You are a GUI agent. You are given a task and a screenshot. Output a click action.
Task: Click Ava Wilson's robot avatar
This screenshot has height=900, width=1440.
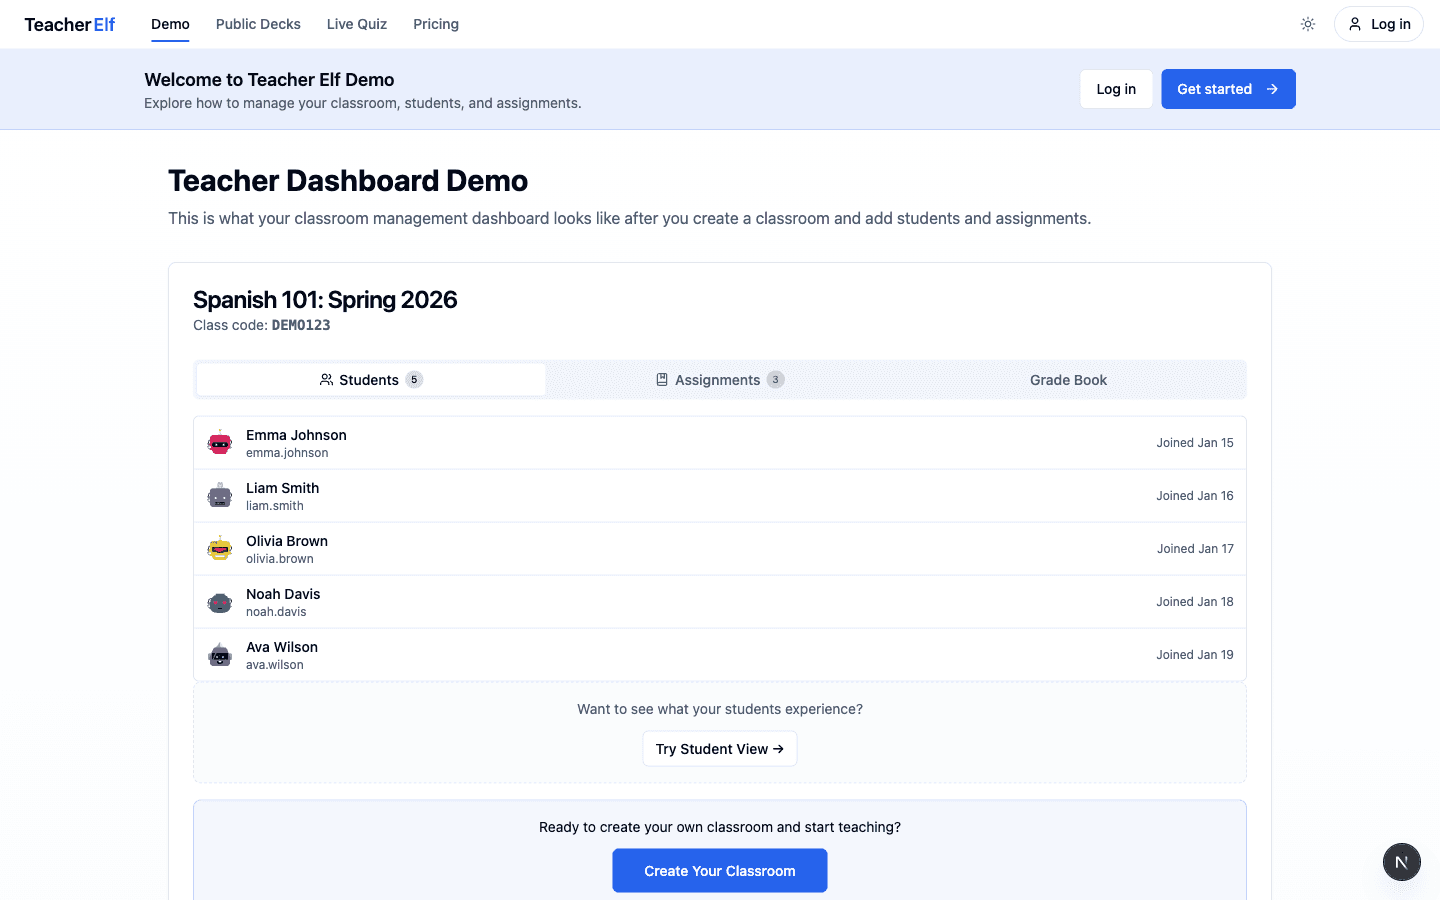pyautogui.click(x=220, y=655)
